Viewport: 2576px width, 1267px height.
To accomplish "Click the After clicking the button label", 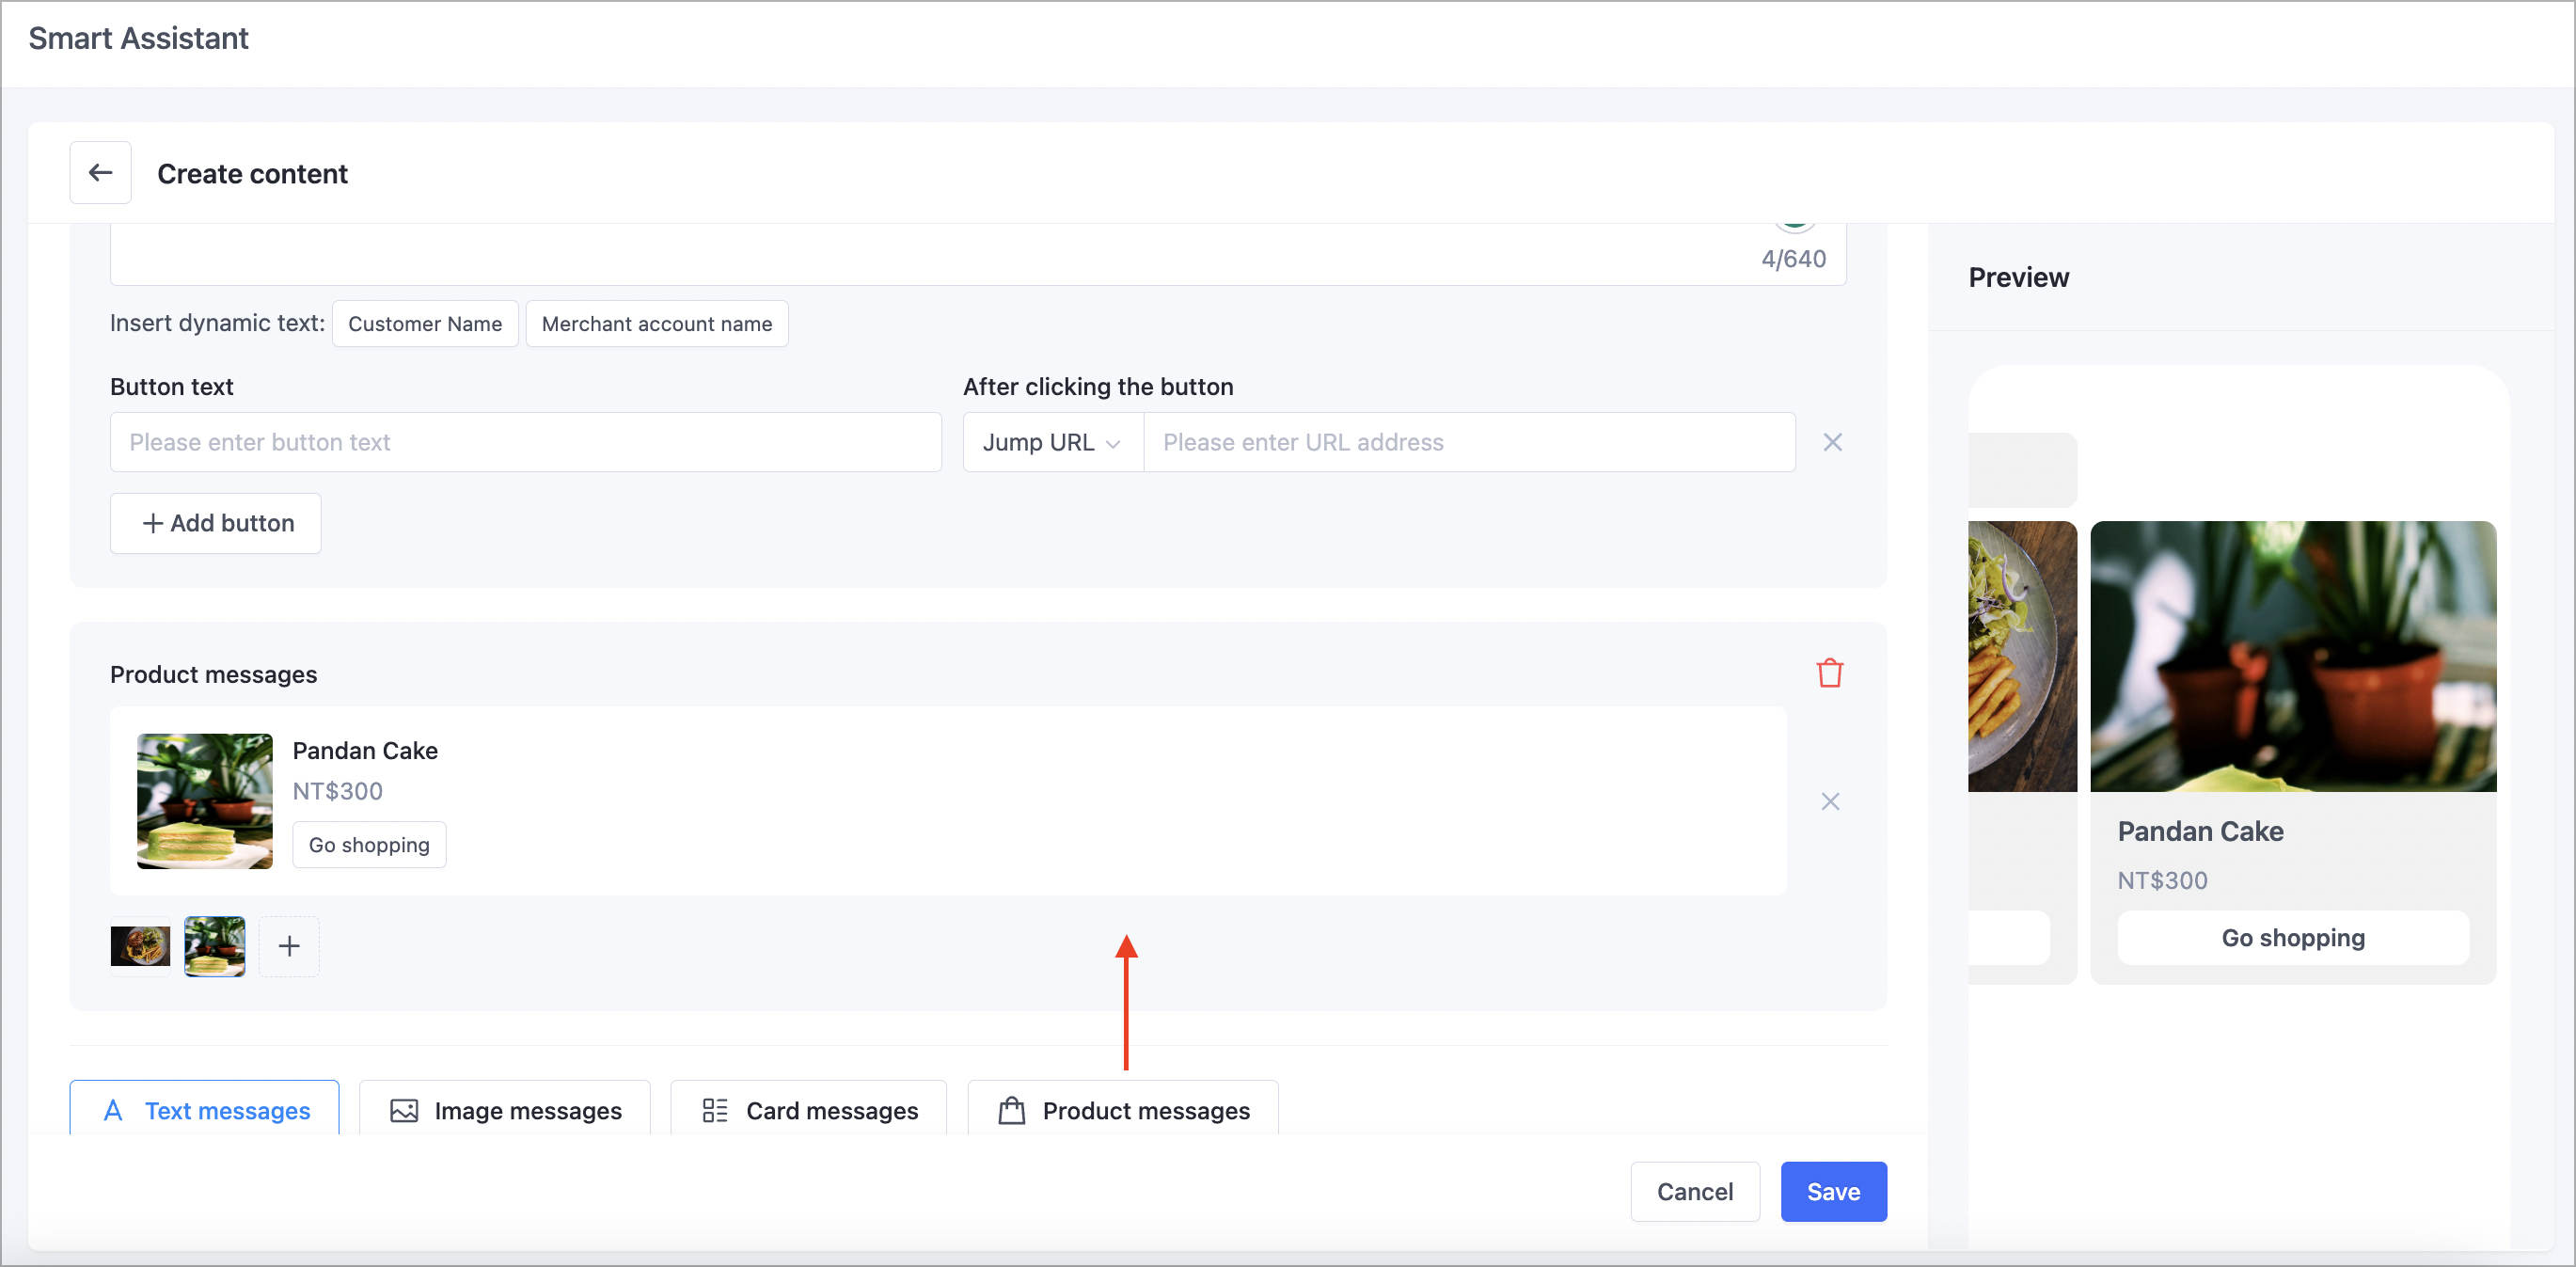I will pyautogui.click(x=1098, y=387).
